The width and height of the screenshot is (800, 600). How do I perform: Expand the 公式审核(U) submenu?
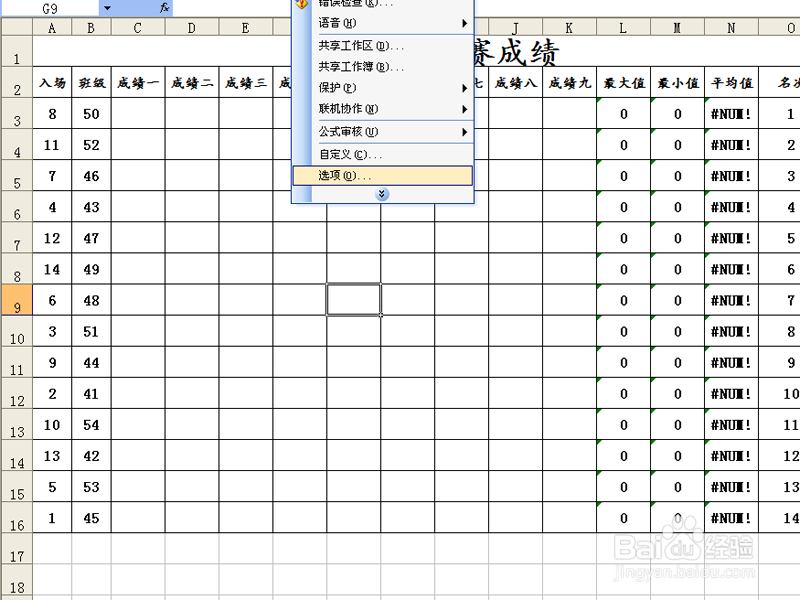click(x=383, y=132)
